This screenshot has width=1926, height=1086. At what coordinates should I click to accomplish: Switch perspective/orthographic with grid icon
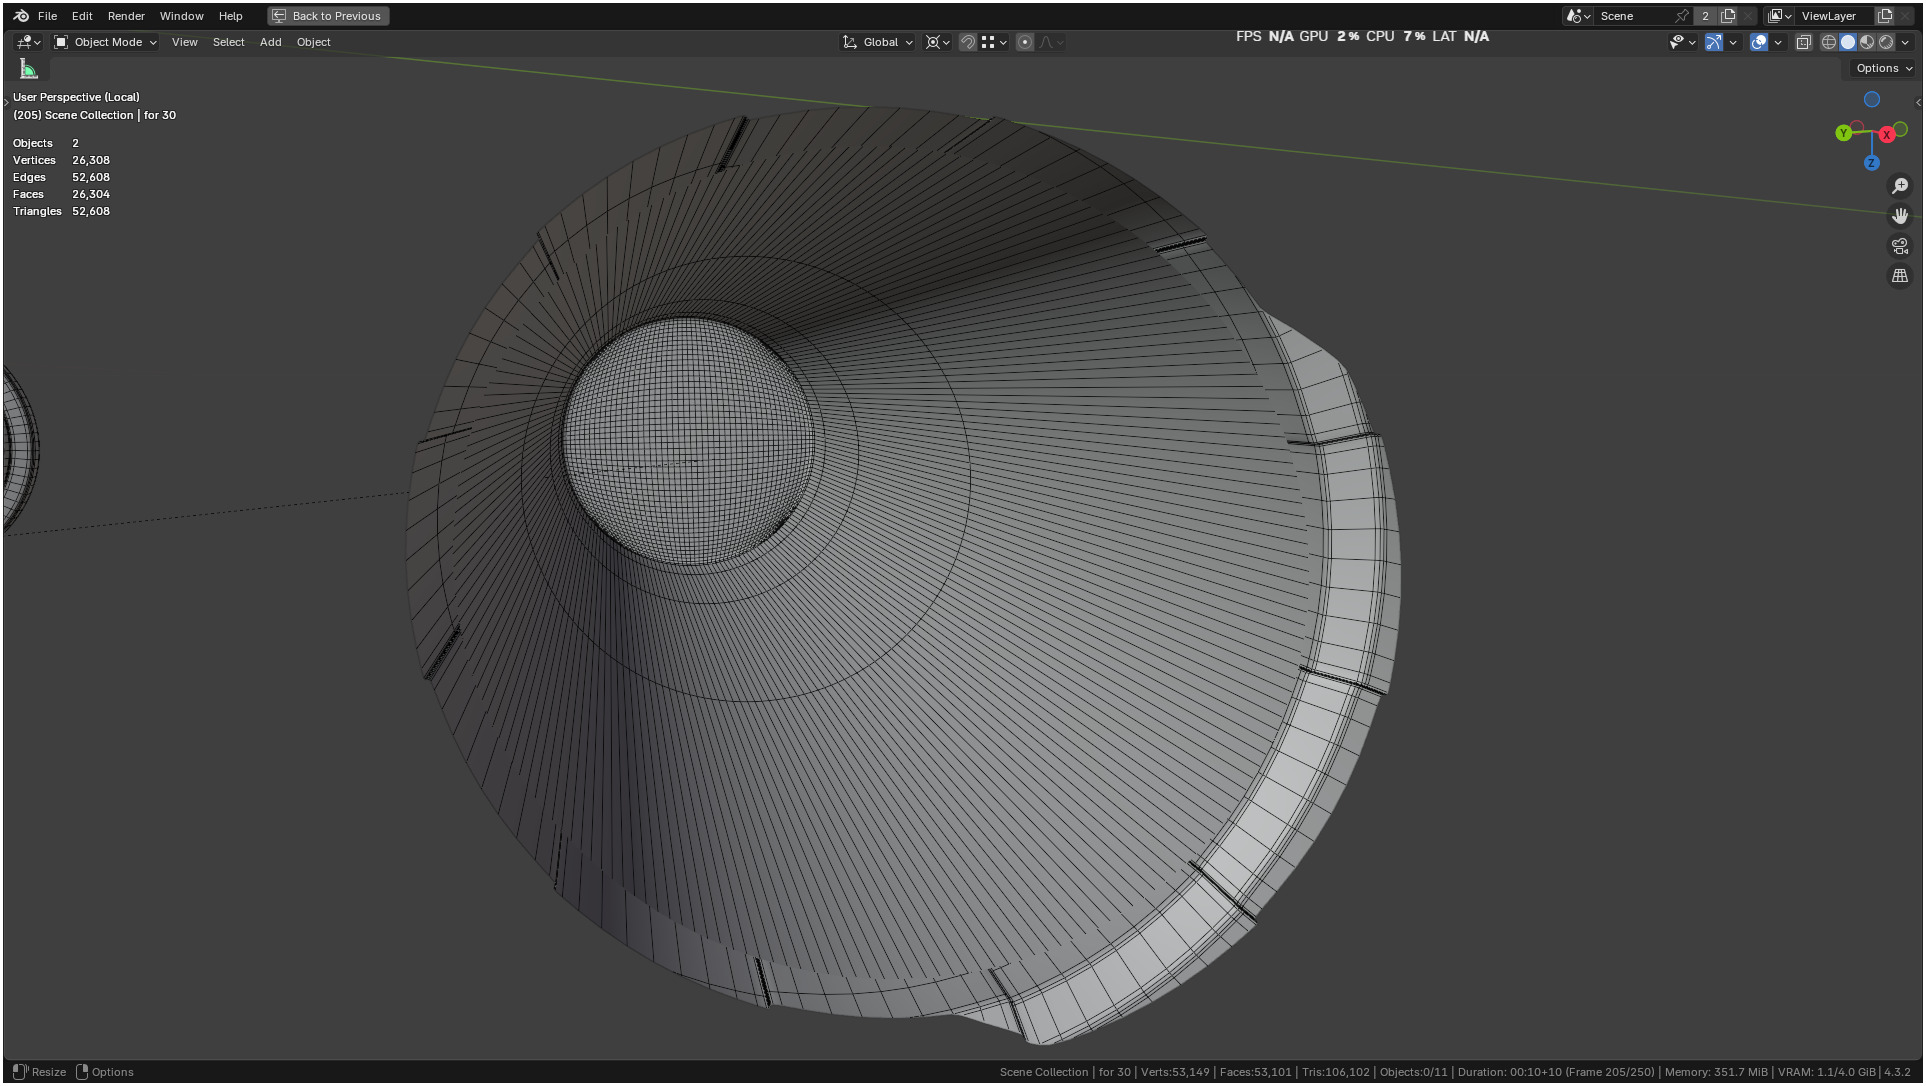pos(1899,276)
